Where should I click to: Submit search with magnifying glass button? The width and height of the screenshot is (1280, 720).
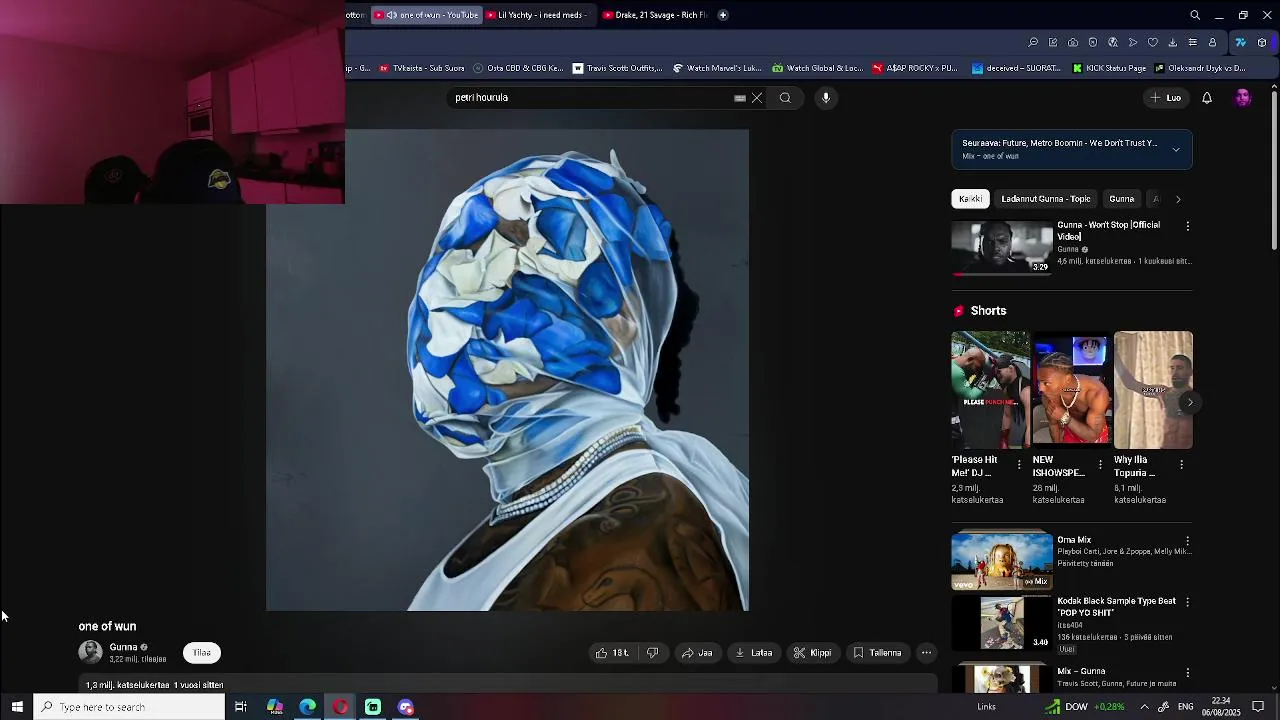tap(785, 98)
